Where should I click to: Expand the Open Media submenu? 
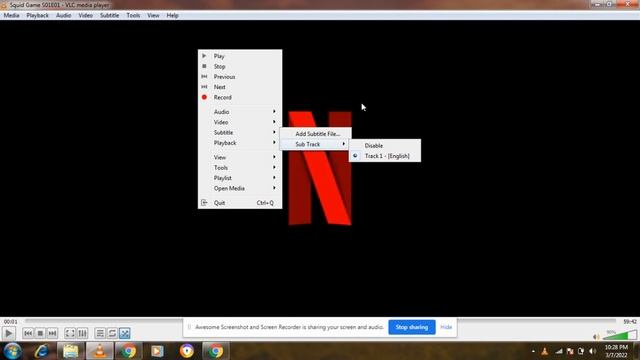(x=240, y=188)
